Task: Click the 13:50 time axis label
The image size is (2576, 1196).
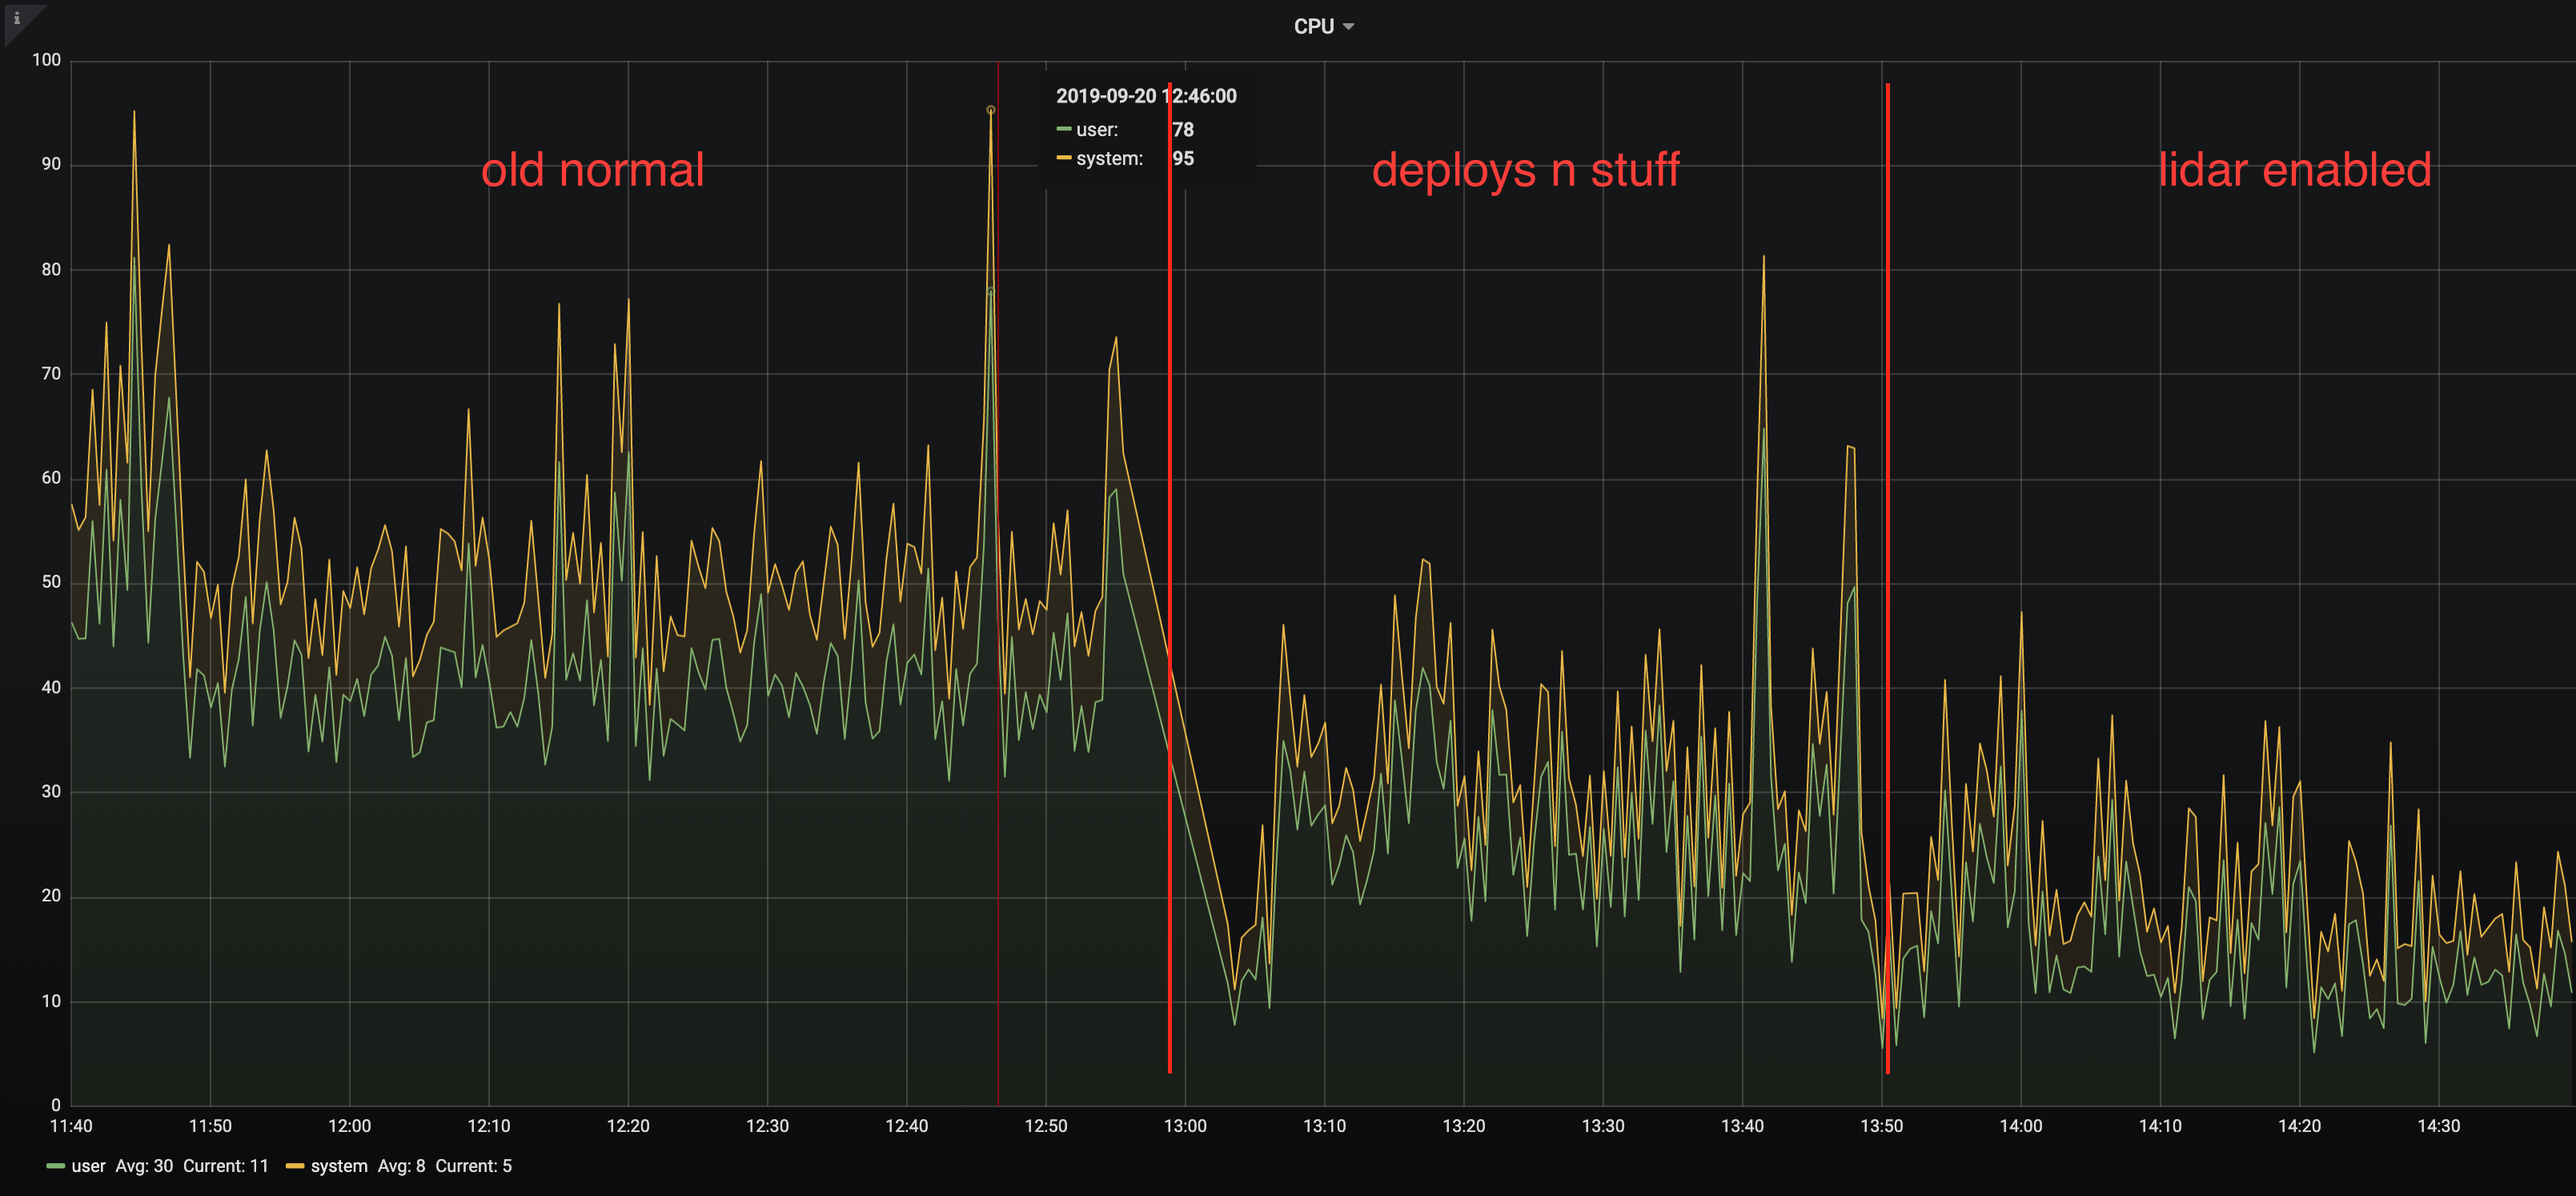Action: tap(1881, 1126)
